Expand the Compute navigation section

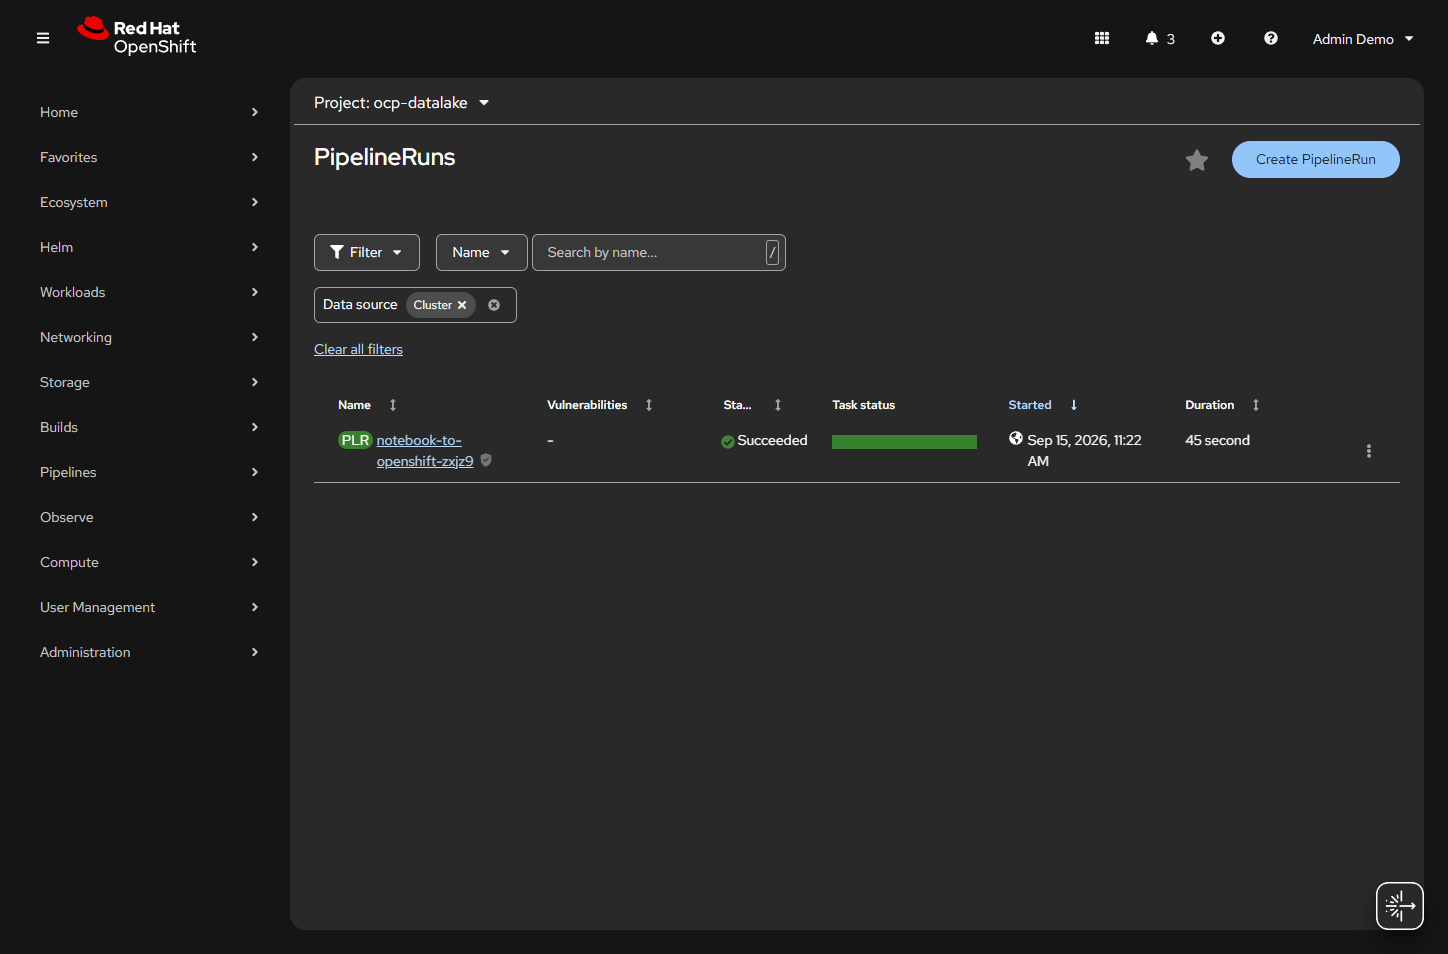(148, 562)
